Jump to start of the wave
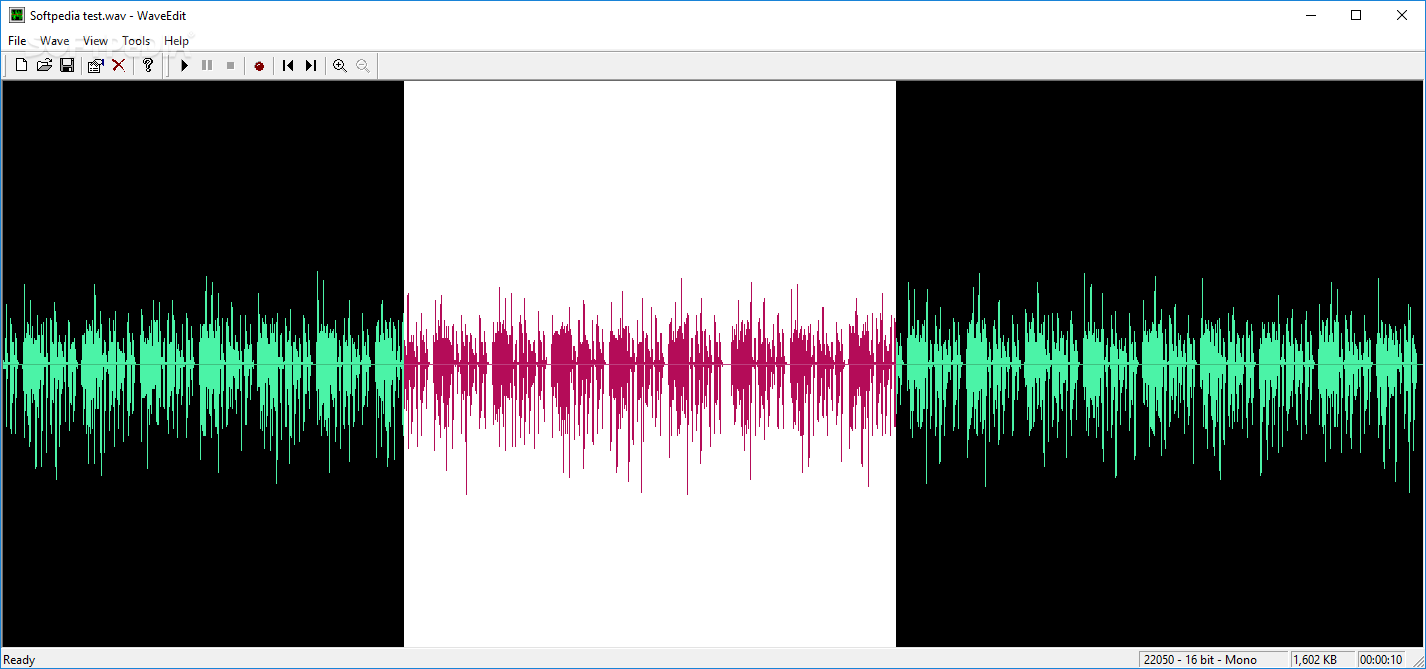Screen dimensions: 1426x669 [x=288, y=65]
